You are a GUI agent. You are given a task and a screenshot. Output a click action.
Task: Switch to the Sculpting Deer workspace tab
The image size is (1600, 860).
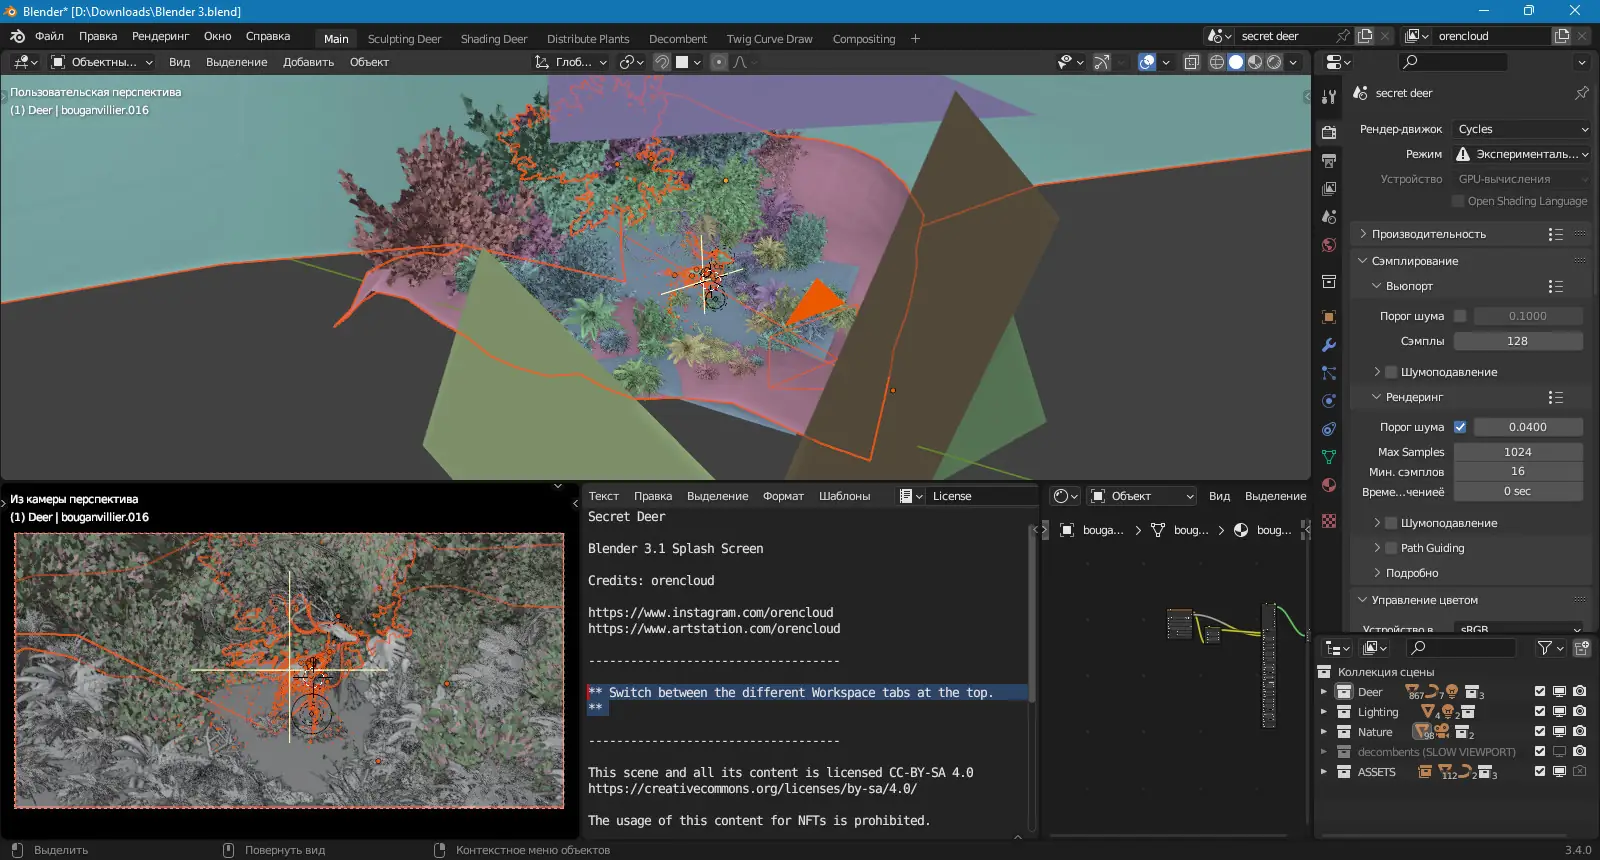[404, 39]
